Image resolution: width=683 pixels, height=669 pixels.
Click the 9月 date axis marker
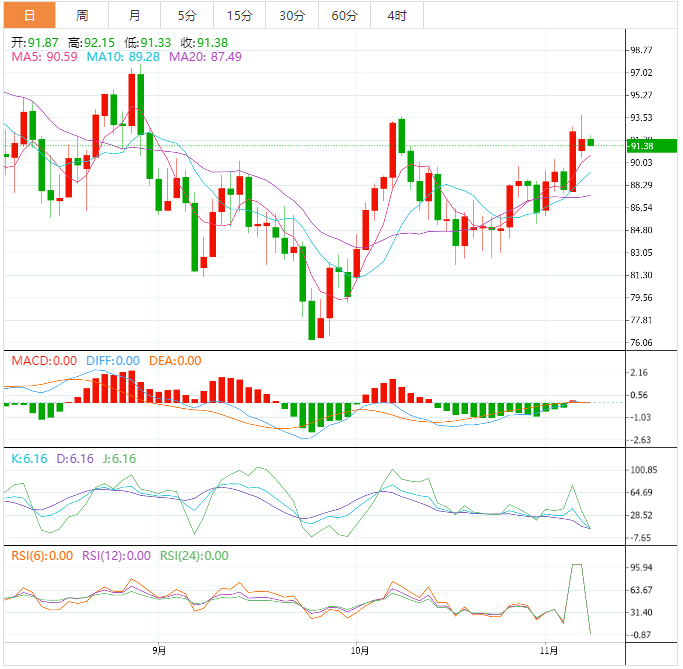coord(160,651)
